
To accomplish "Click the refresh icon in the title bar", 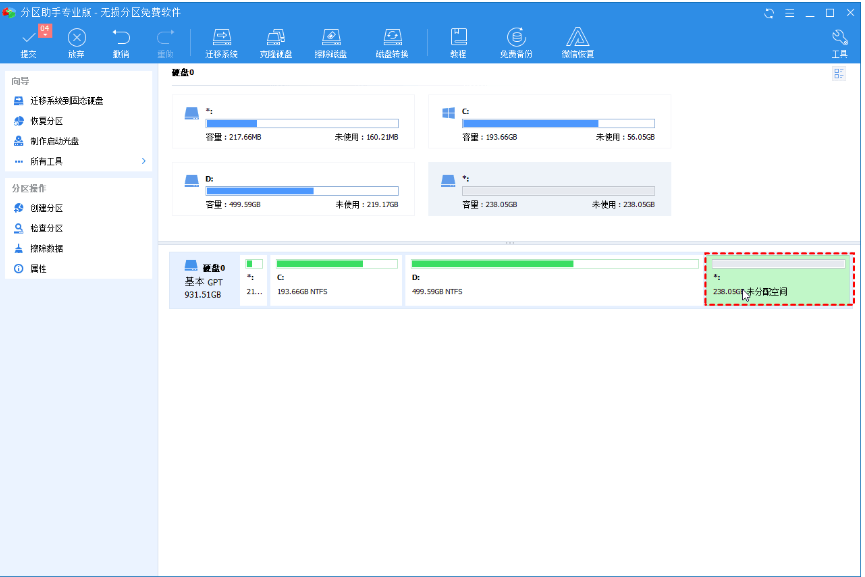I will [x=768, y=13].
